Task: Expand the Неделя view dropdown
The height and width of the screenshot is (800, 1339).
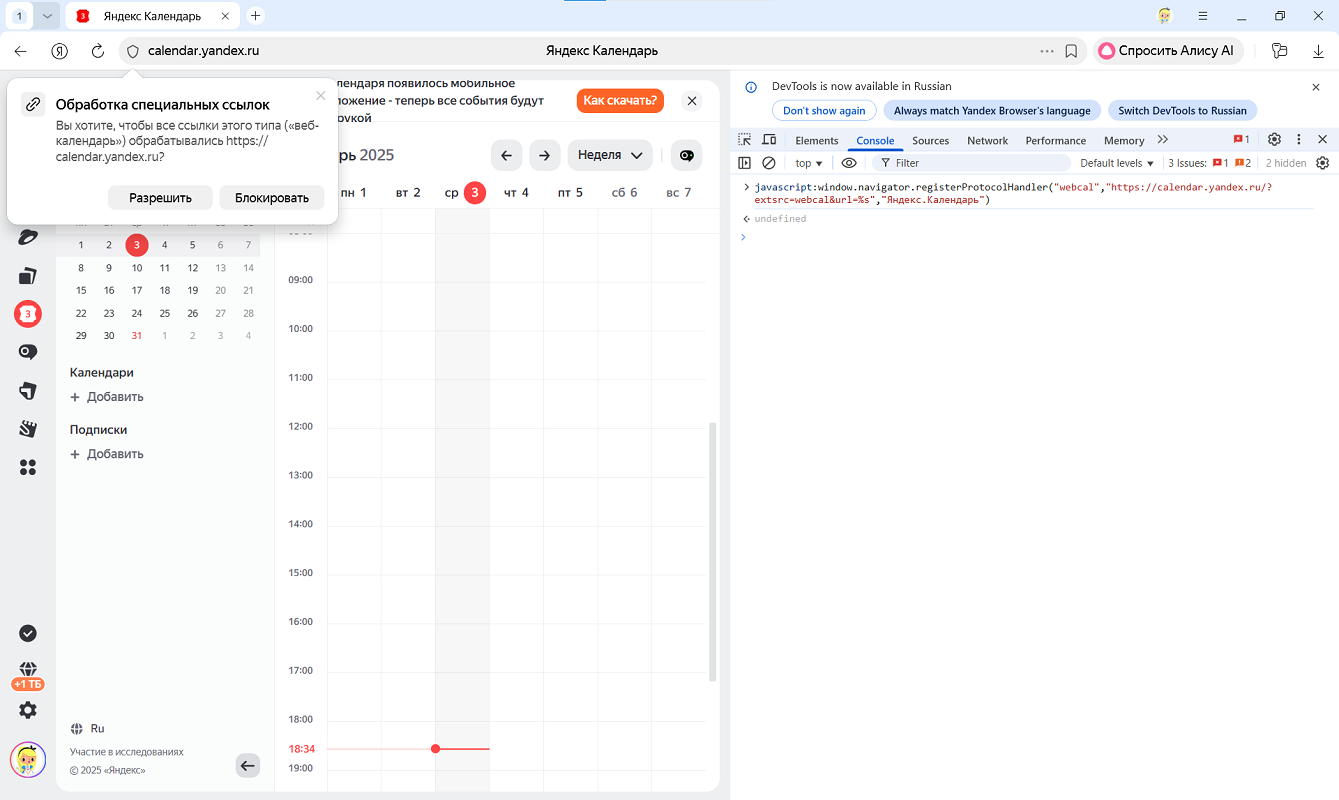Action: pyautogui.click(x=610, y=155)
